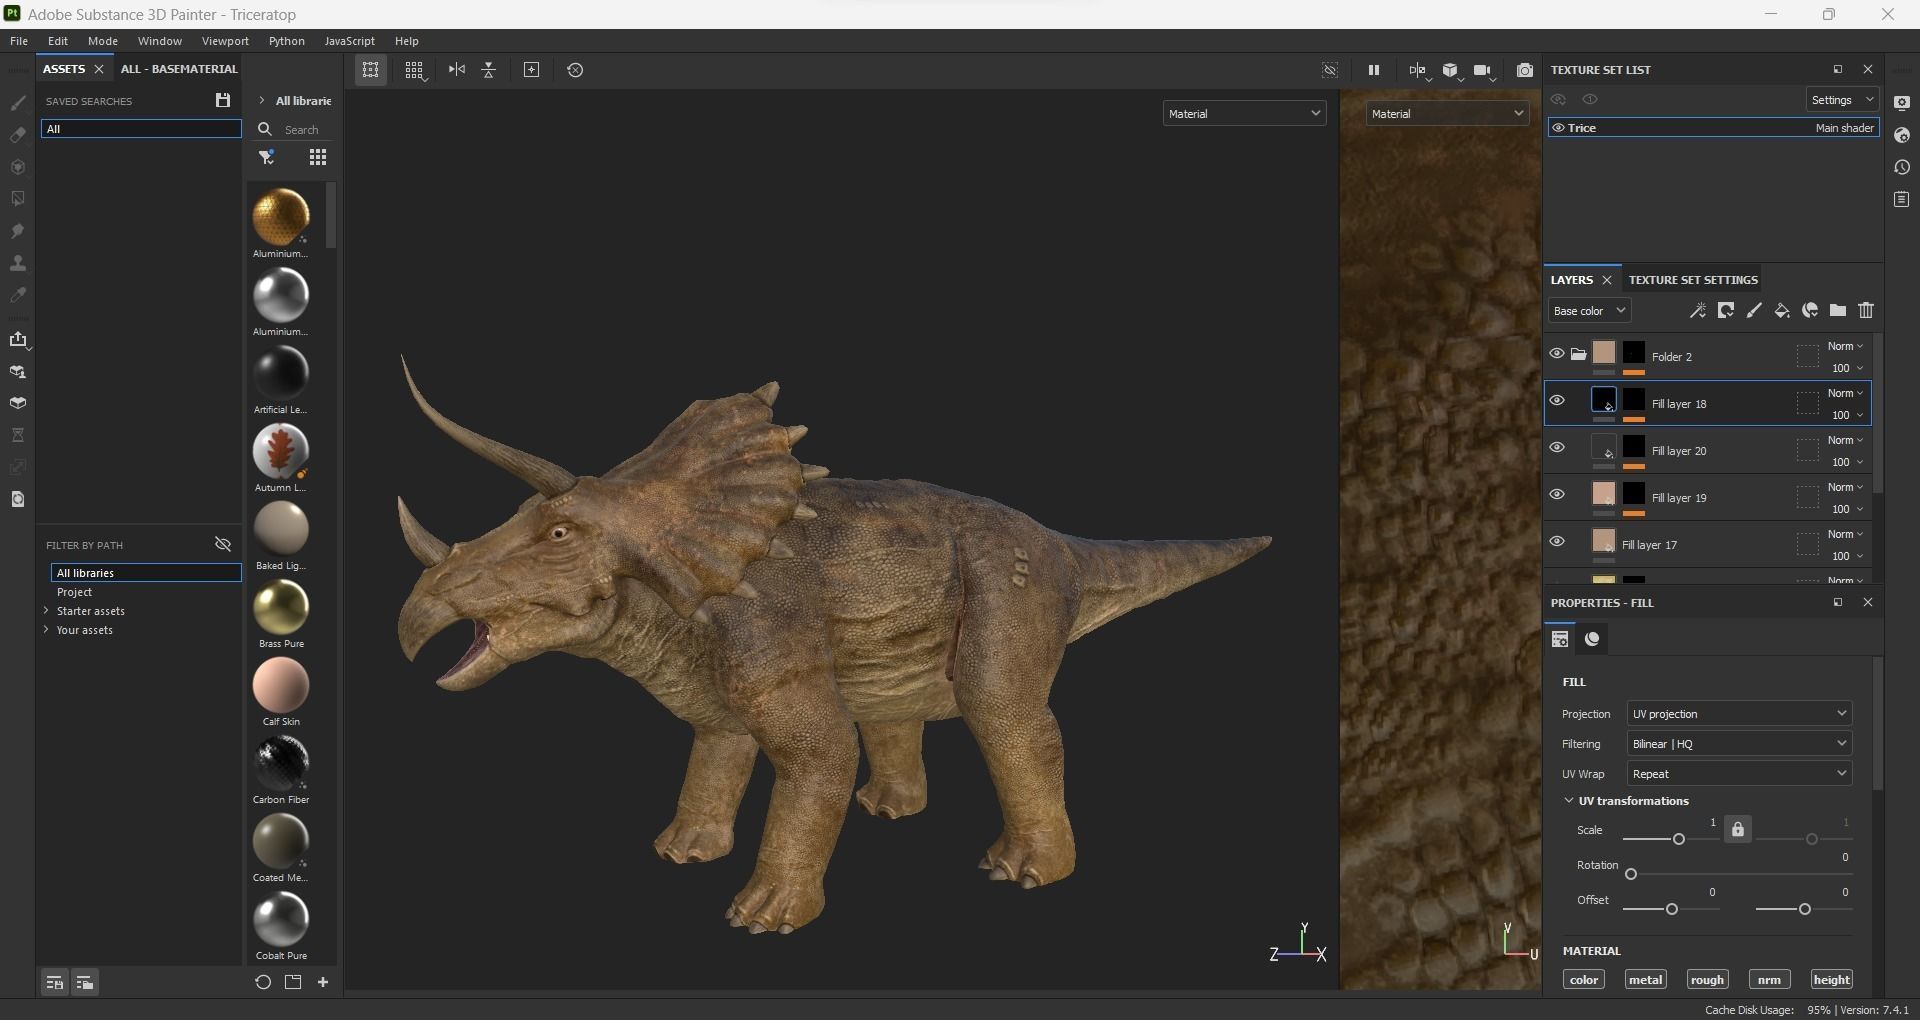Adjust the Rotation slider handle
1920x1020 pixels.
click(x=1631, y=874)
